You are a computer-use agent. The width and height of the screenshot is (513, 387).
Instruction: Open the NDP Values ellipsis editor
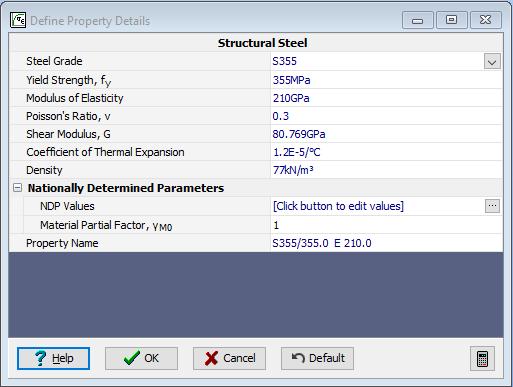(492, 206)
